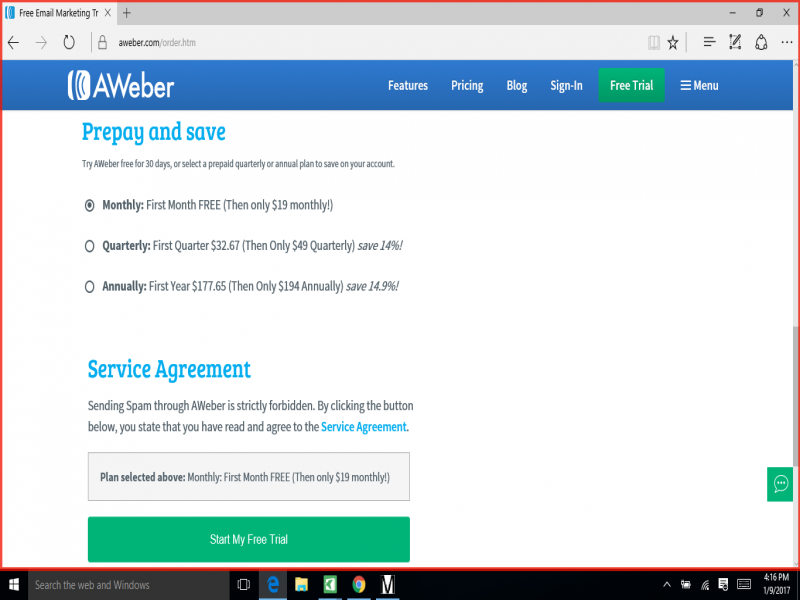Open the Pricing nav link

[467, 85]
